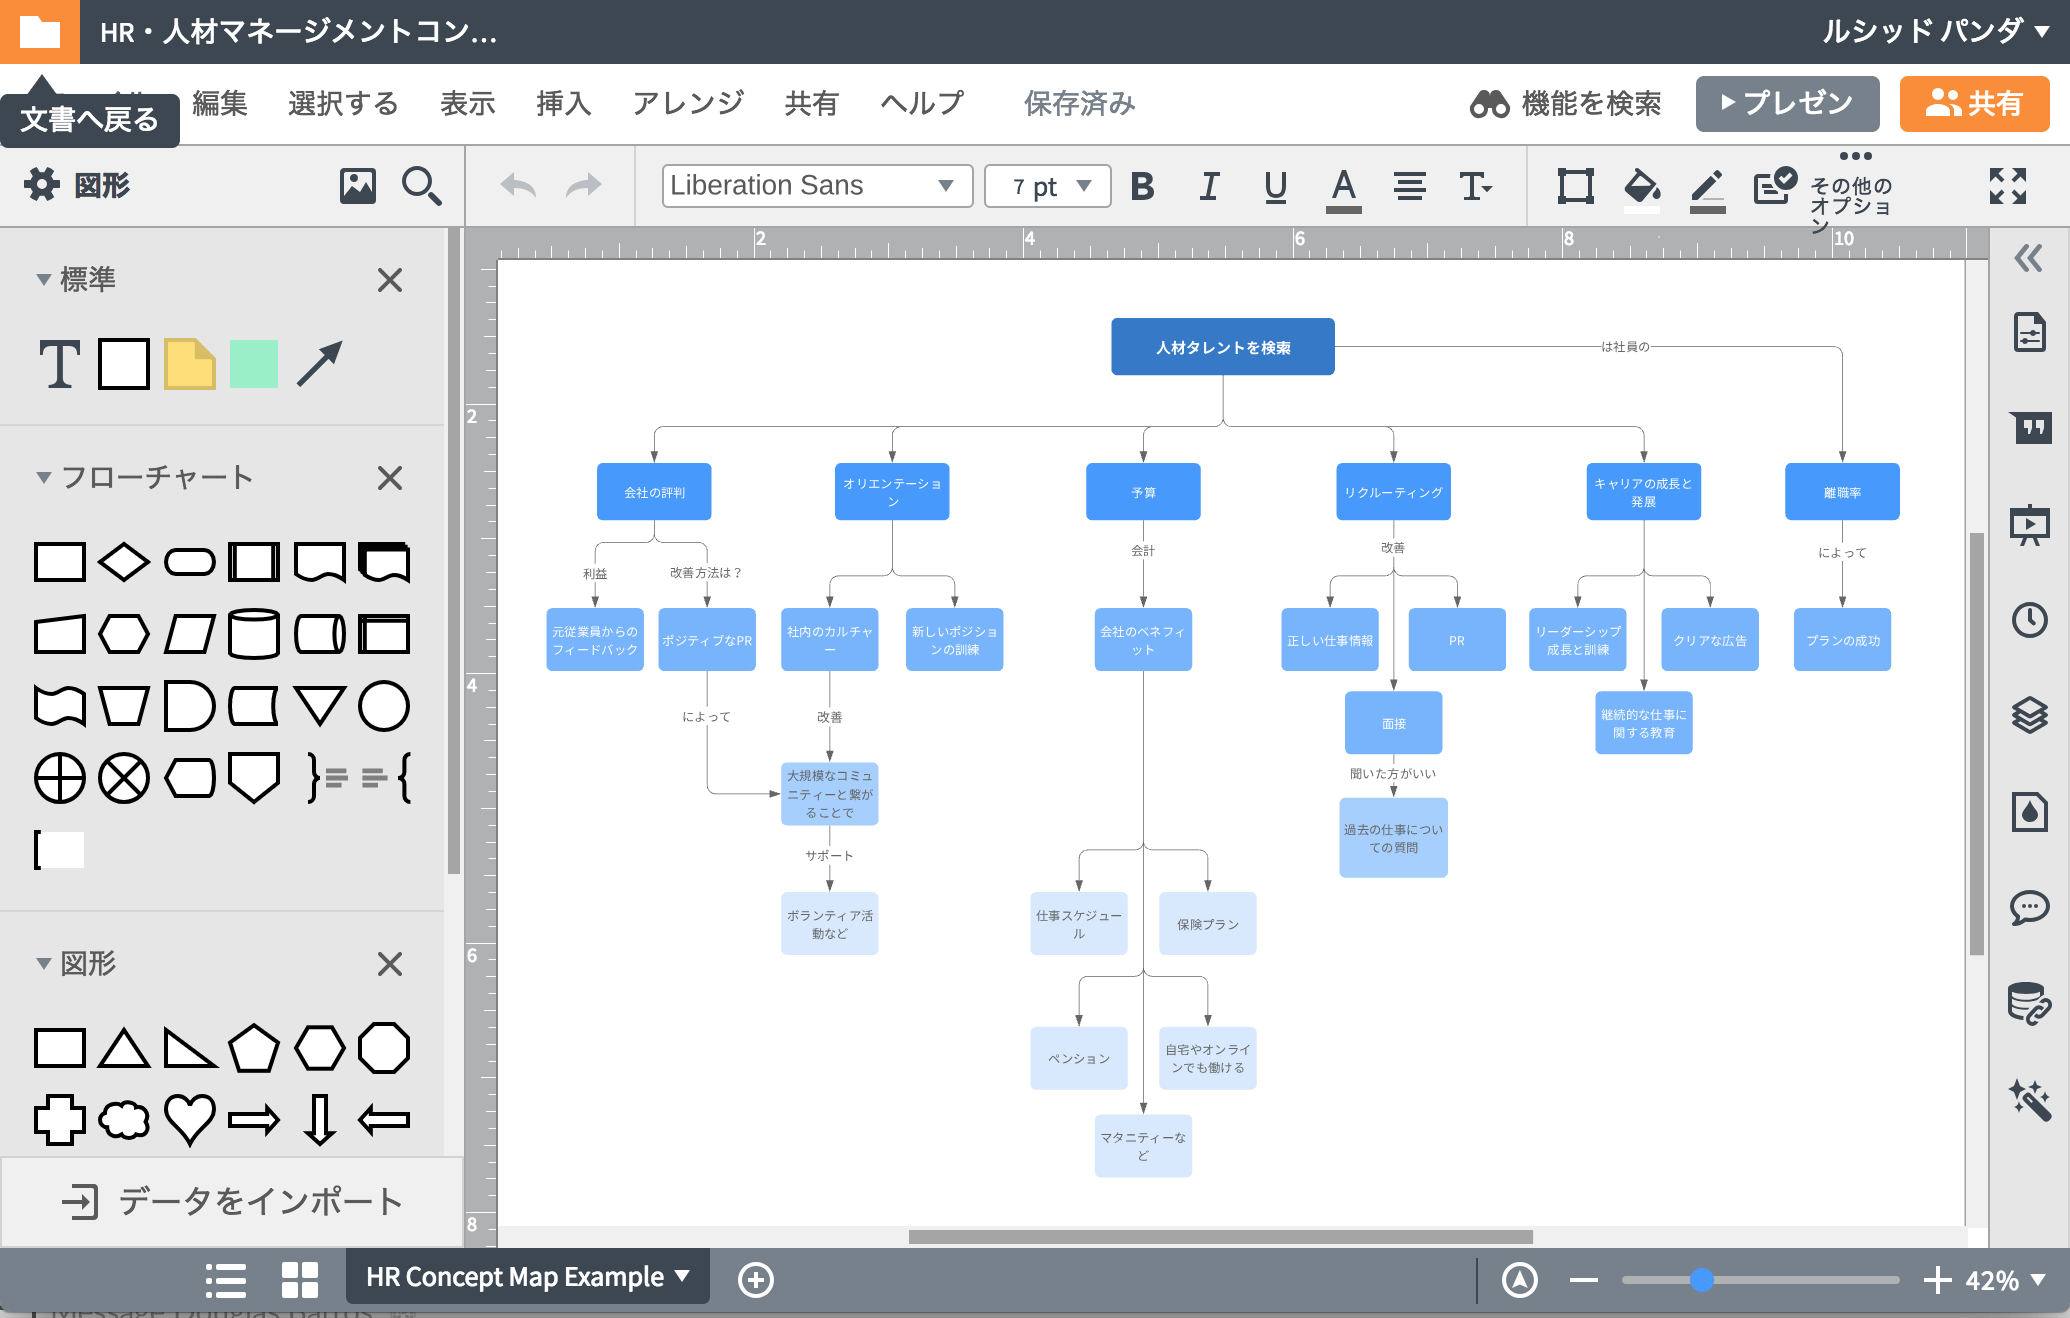Select the 面接 diagram node

pyautogui.click(x=1393, y=723)
